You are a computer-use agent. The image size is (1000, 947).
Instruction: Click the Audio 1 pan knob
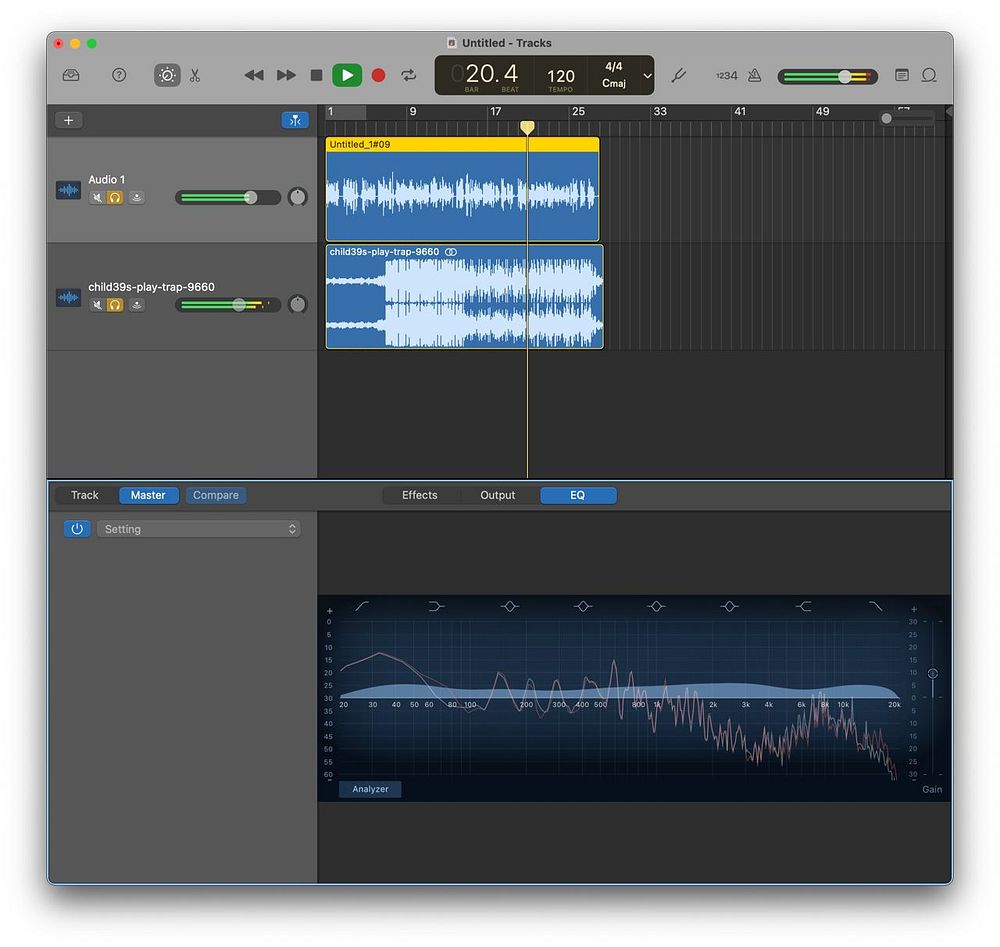point(297,197)
